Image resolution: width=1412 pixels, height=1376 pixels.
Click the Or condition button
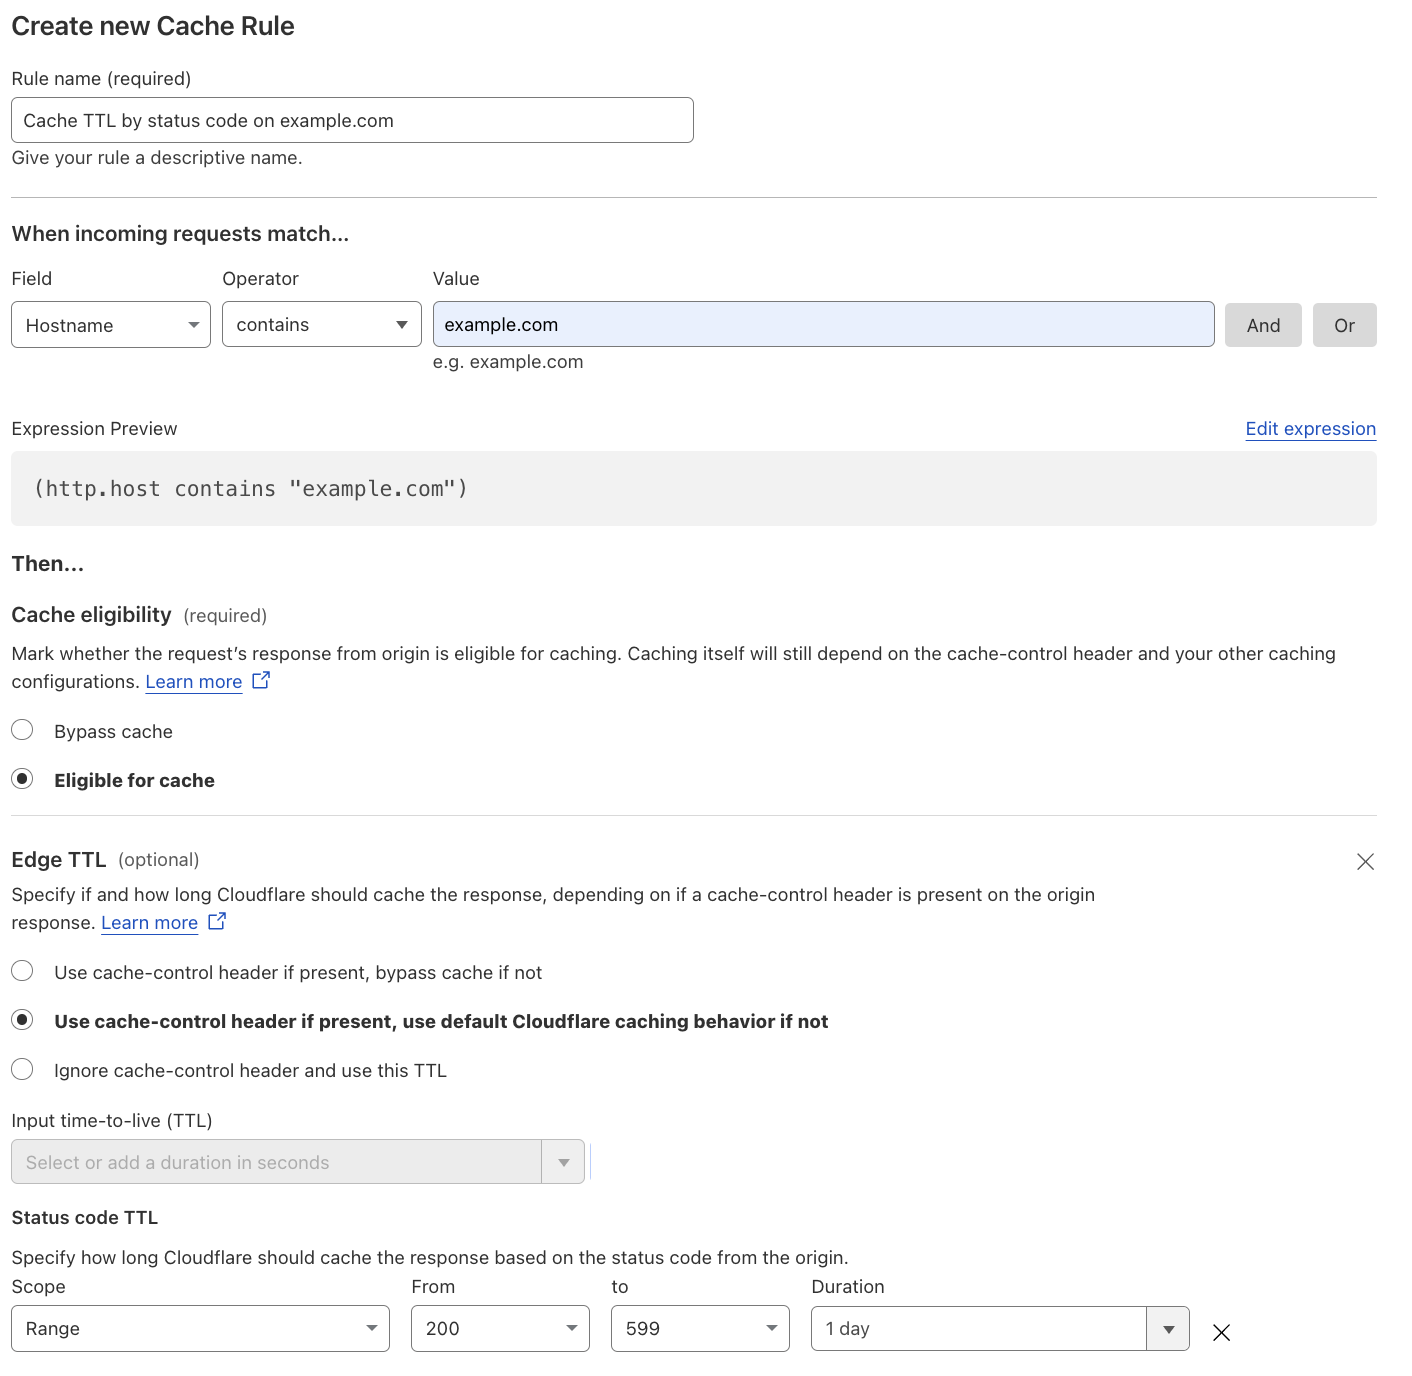click(x=1344, y=324)
